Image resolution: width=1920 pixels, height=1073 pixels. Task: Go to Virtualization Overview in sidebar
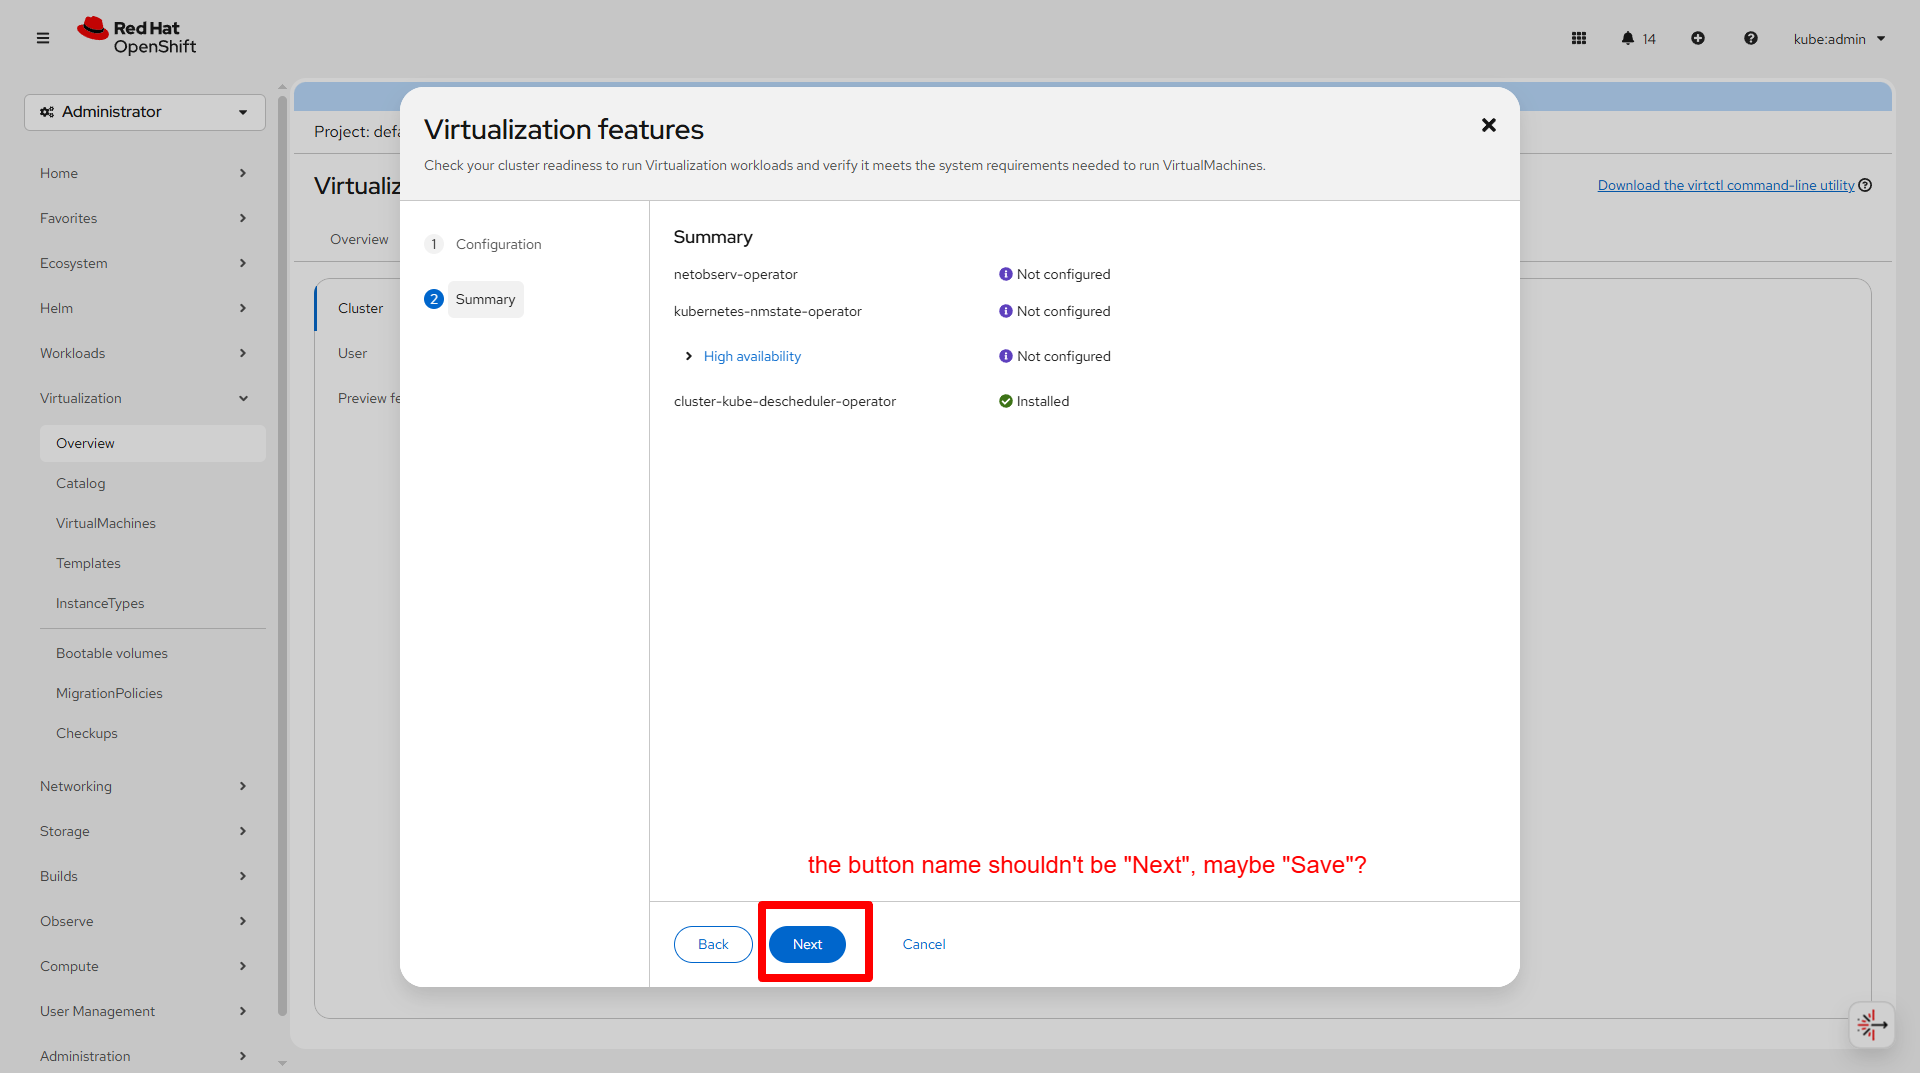[x=153, y=443]
